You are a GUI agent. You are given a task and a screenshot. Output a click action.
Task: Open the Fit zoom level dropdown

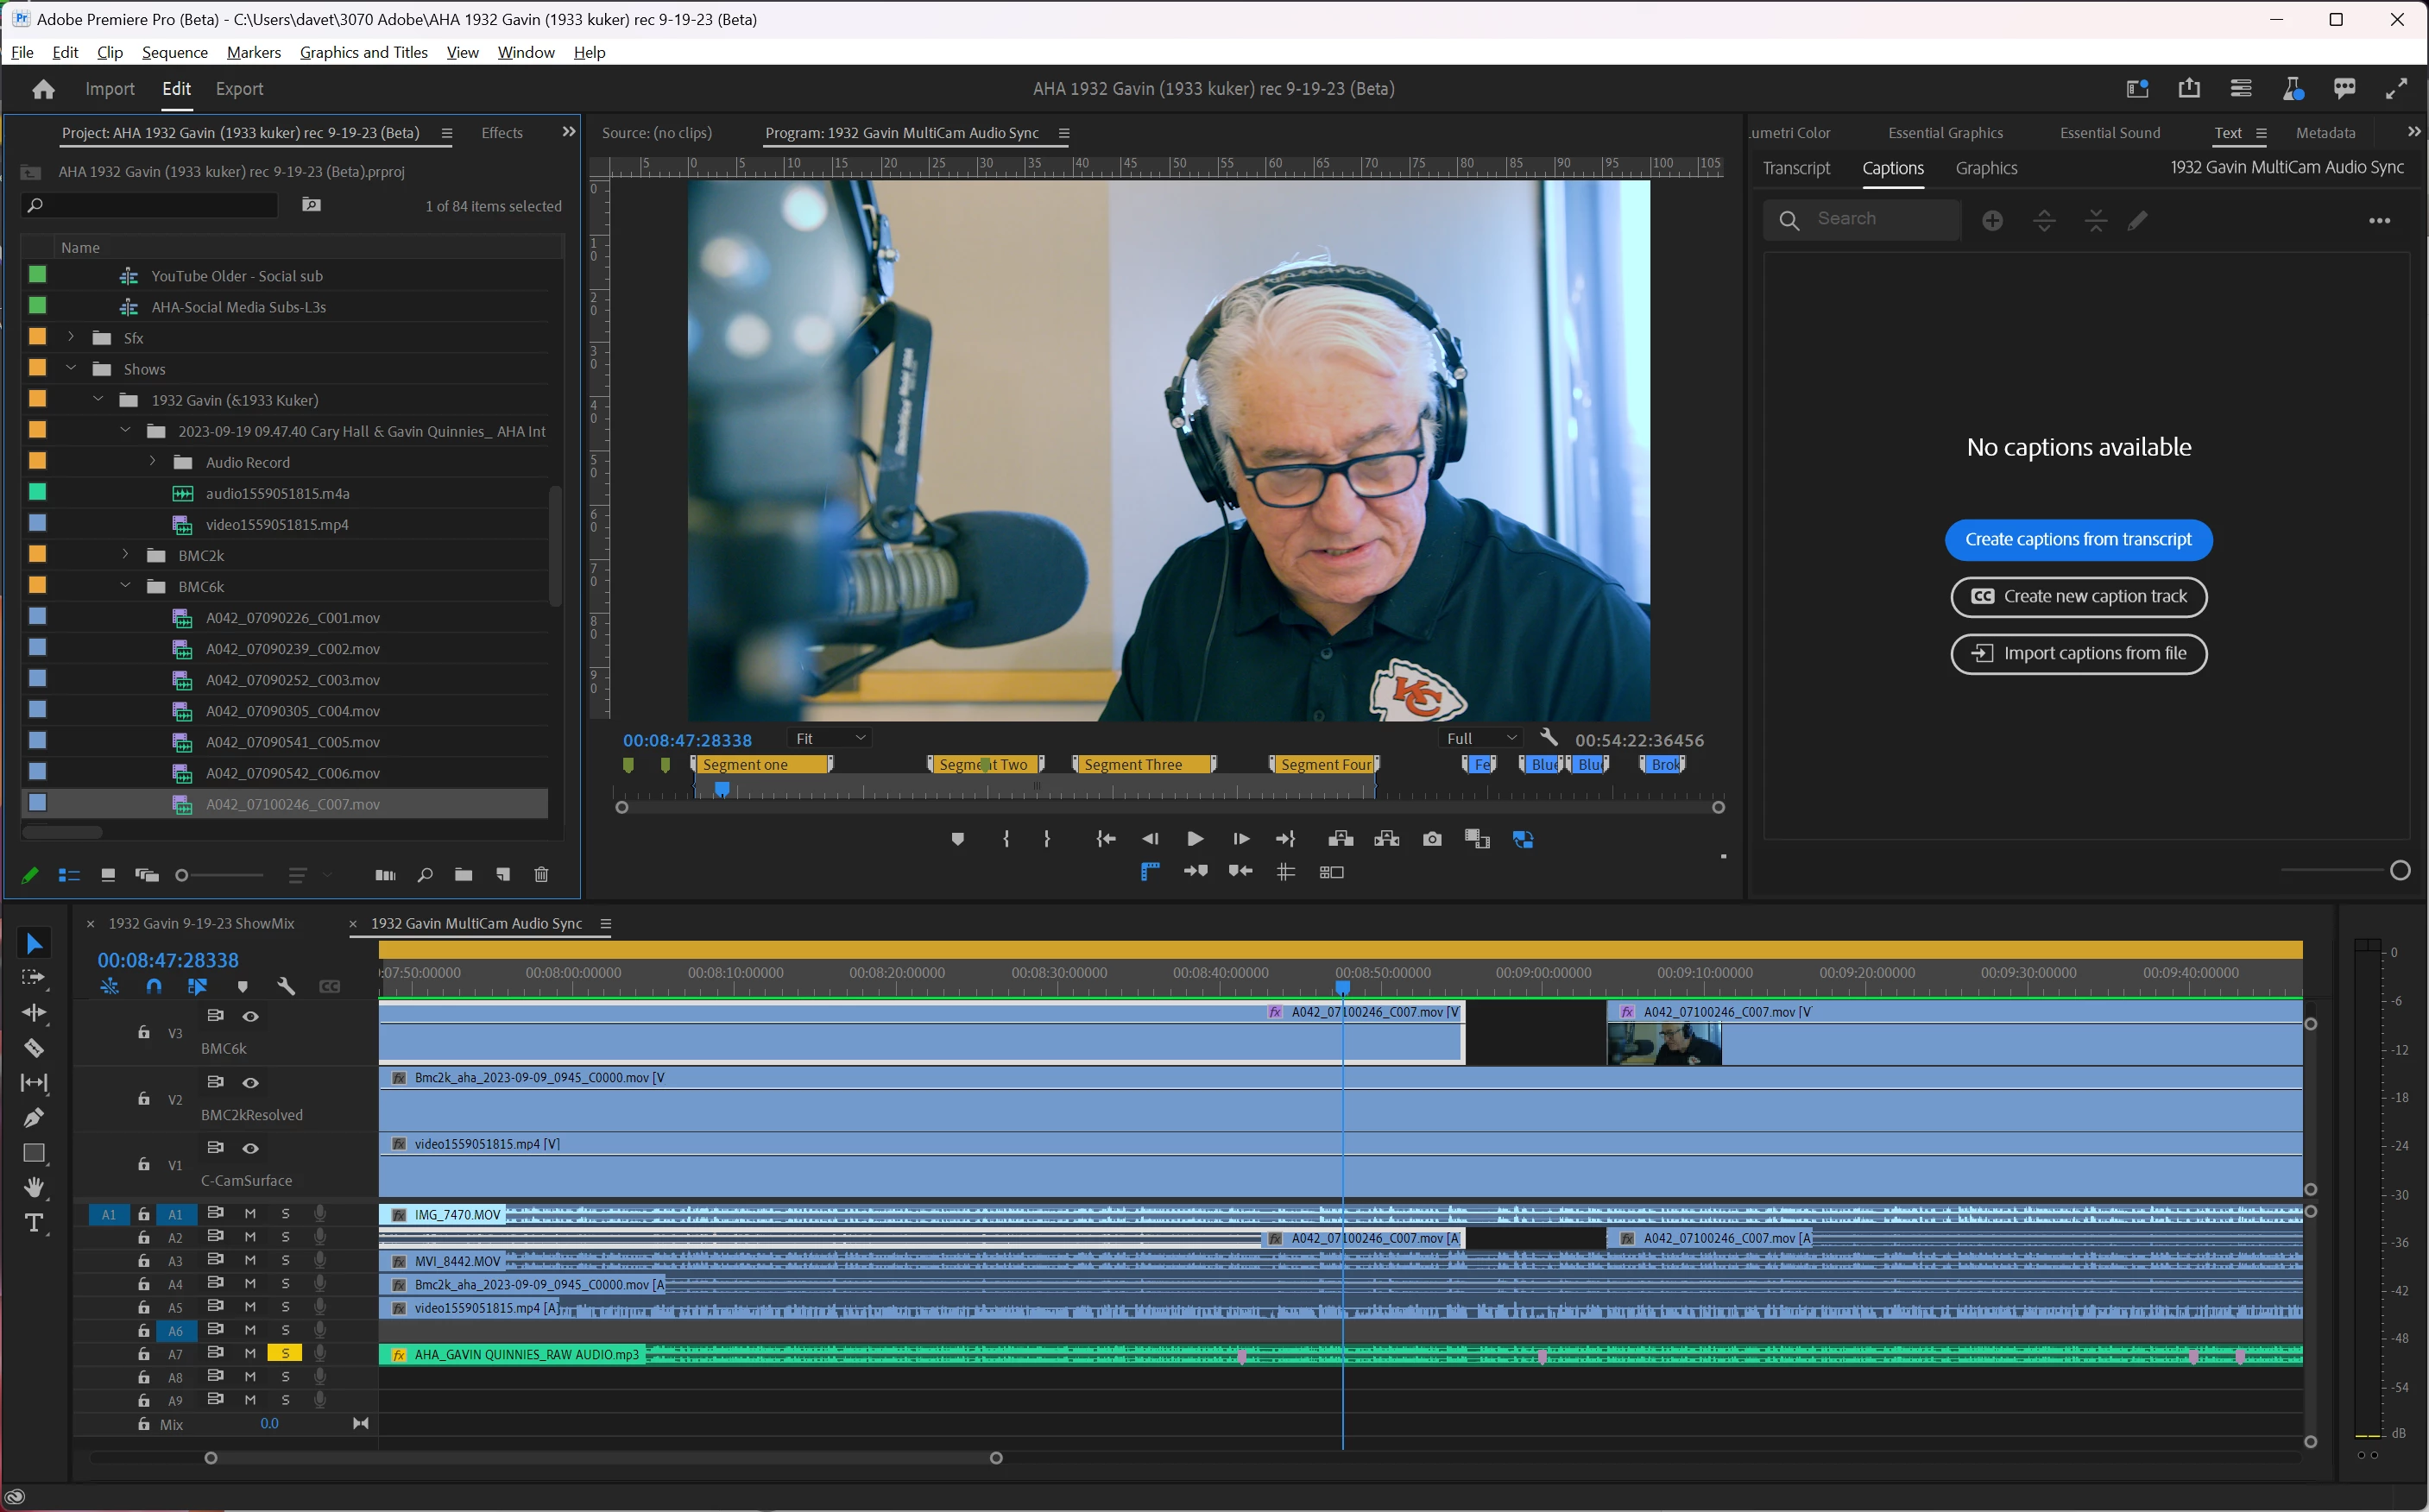(x=829, y=738)
